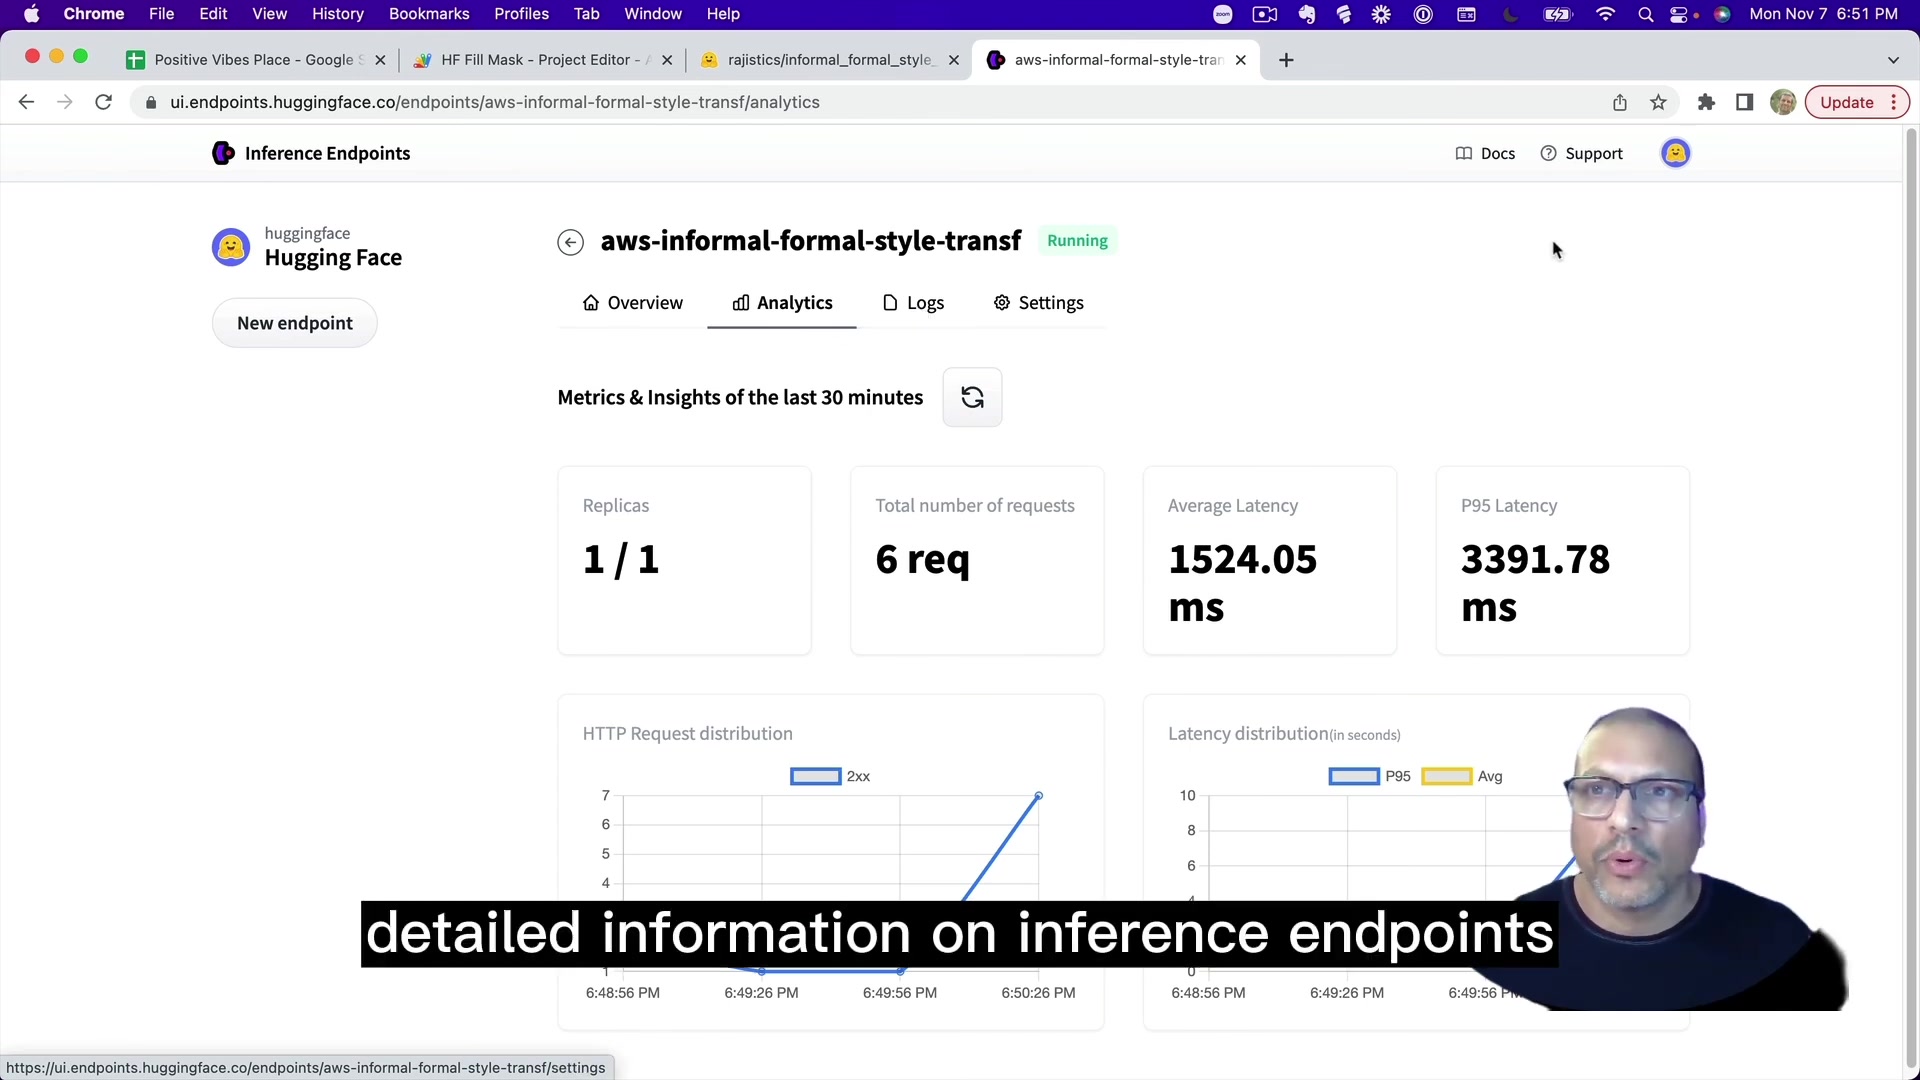
Task: Open the View menu
Action: pyautogui.click(x=269, y=14)
